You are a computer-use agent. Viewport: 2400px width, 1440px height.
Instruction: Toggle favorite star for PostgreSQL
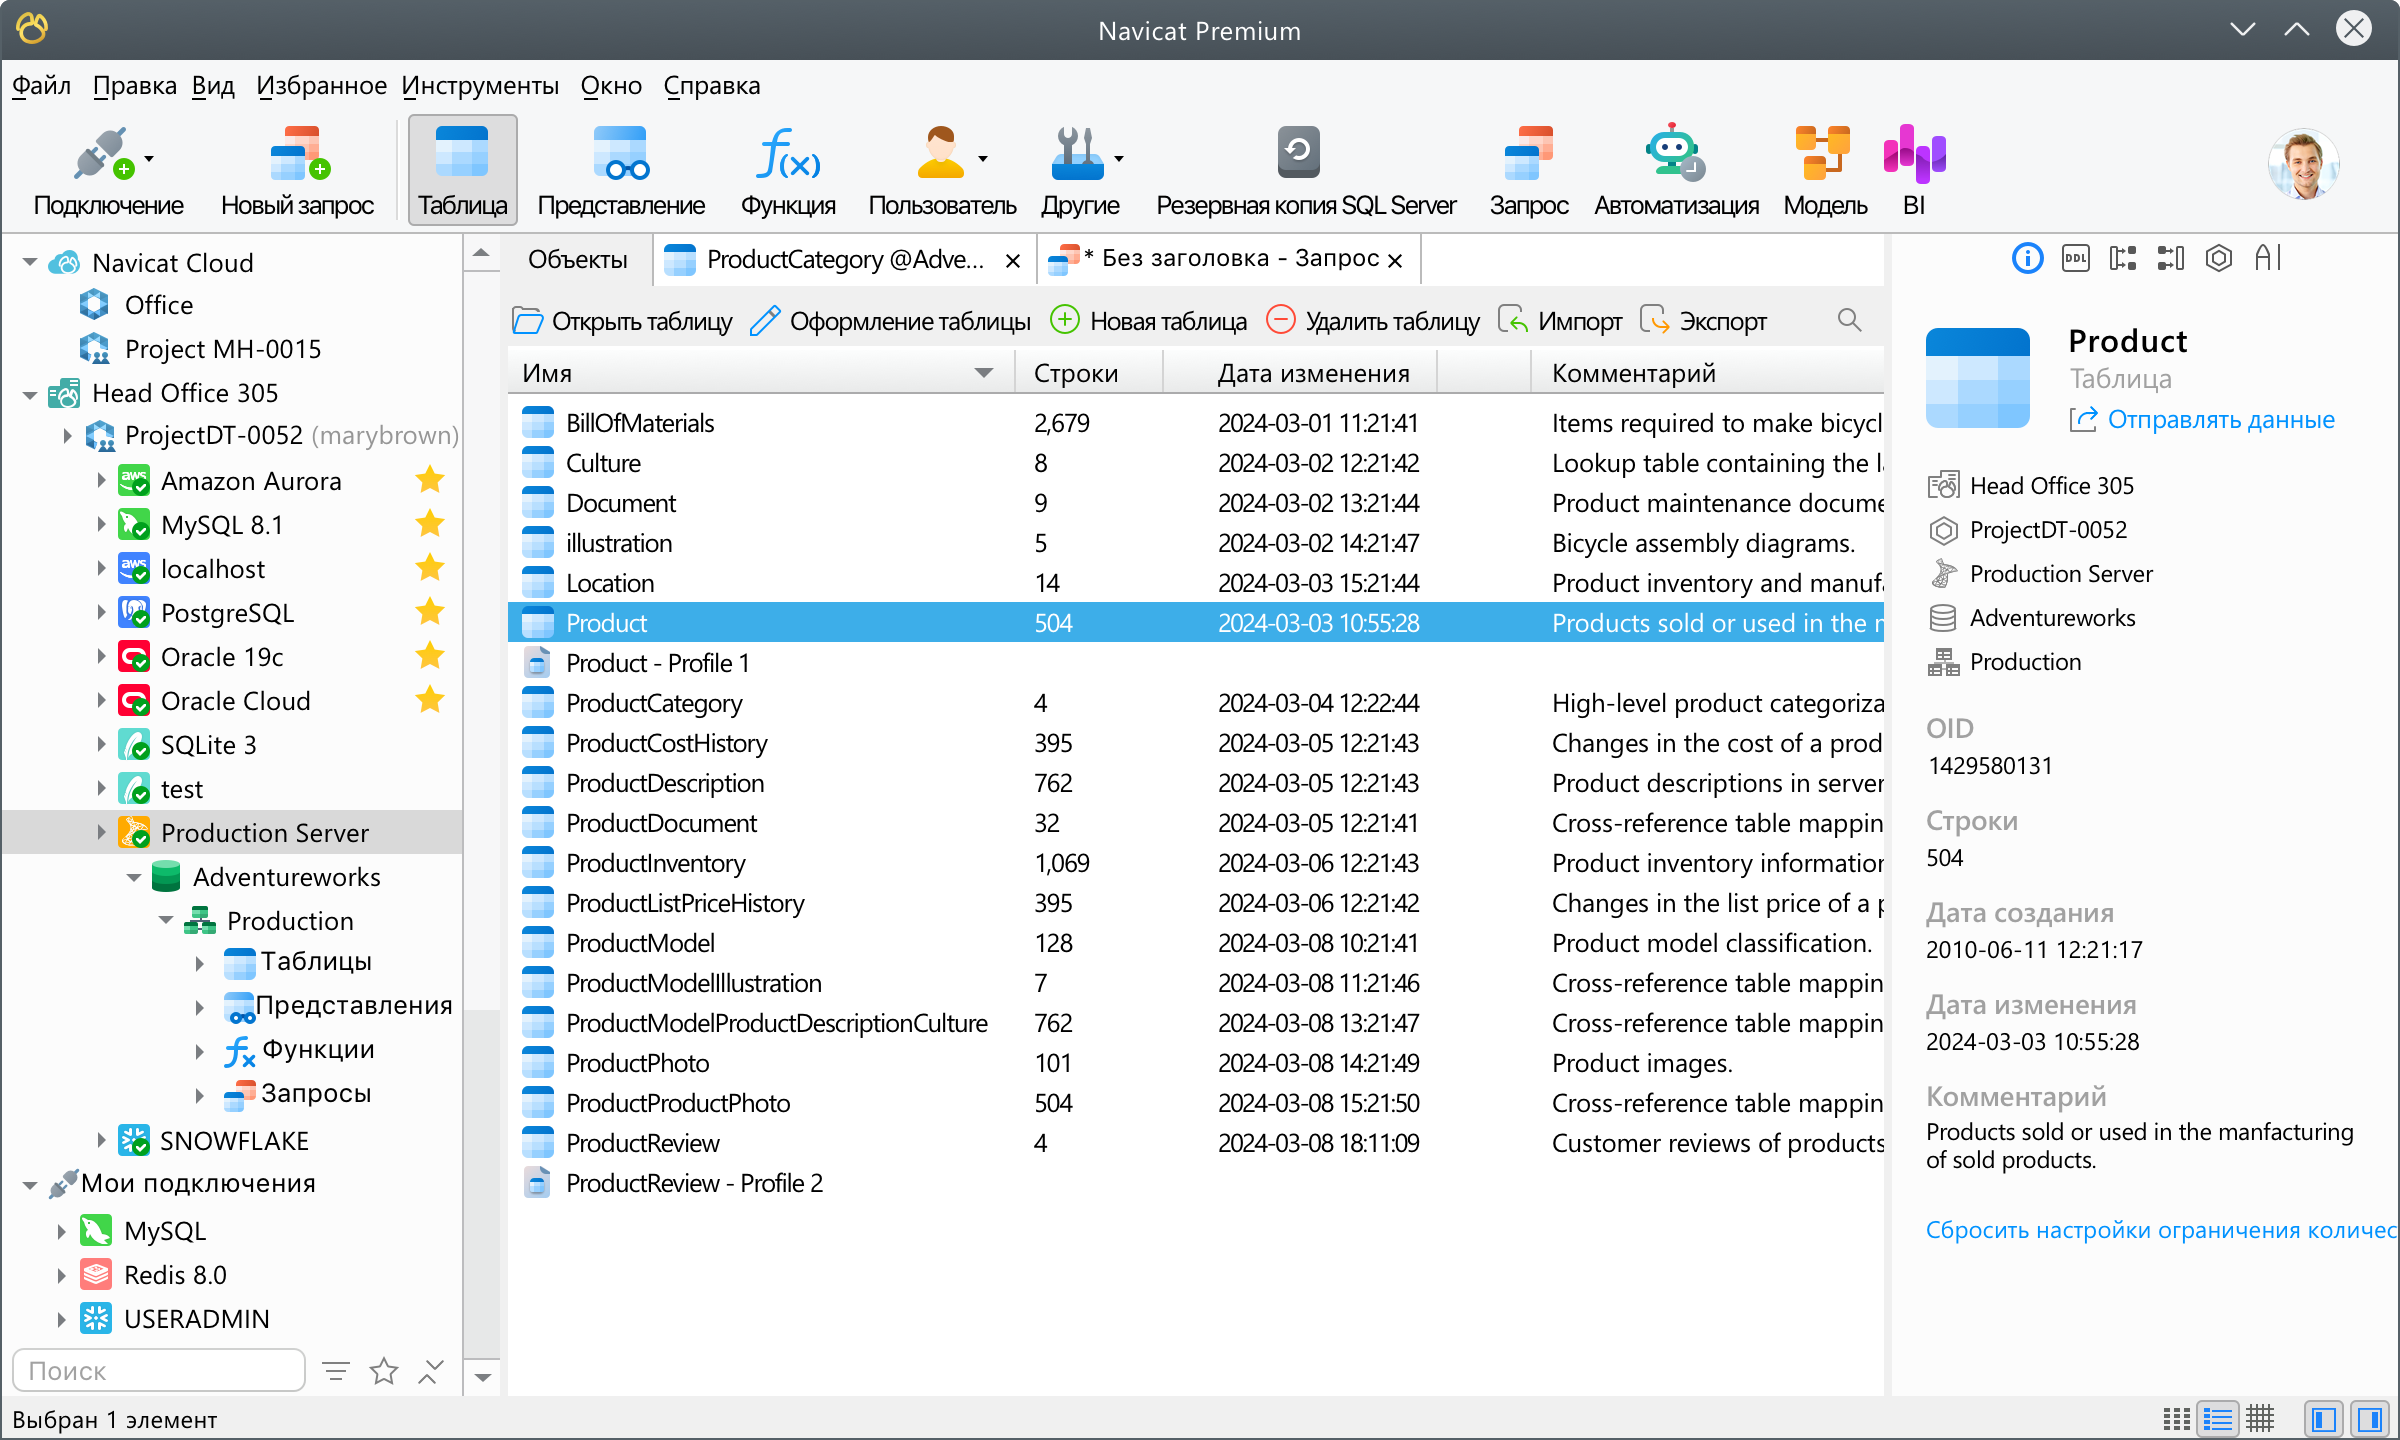430,612
